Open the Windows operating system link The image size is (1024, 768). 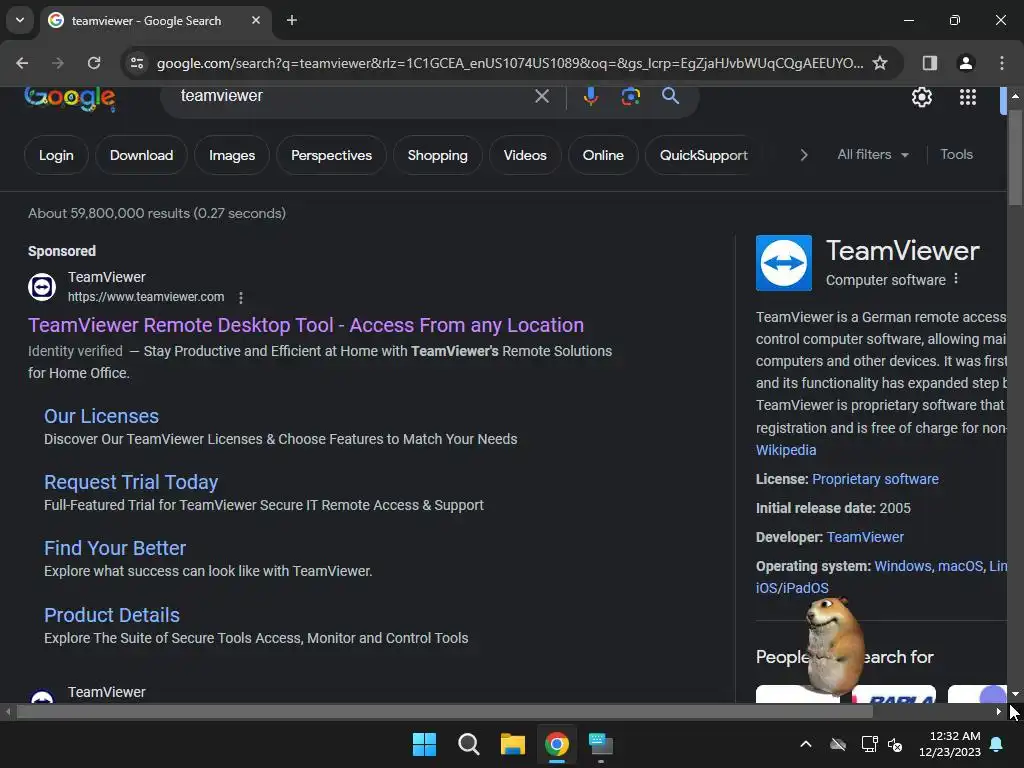point(903,566)
